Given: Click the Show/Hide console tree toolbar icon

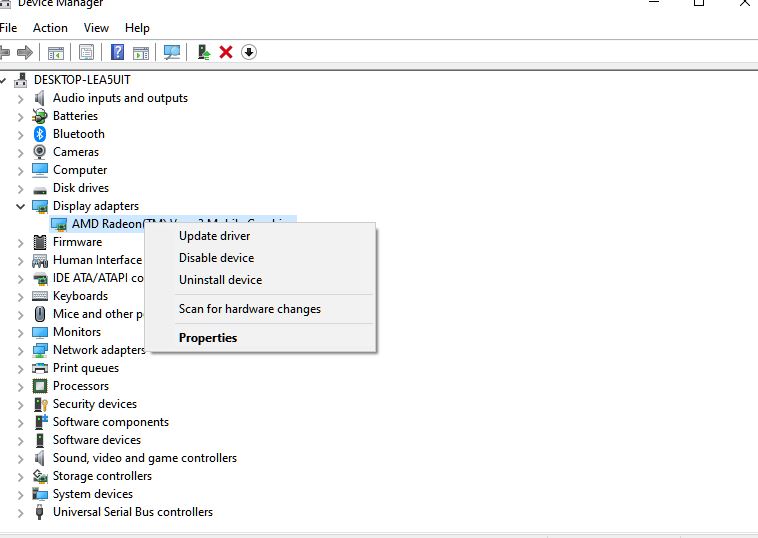Looking at the screenshot, I should pos(56,52).
